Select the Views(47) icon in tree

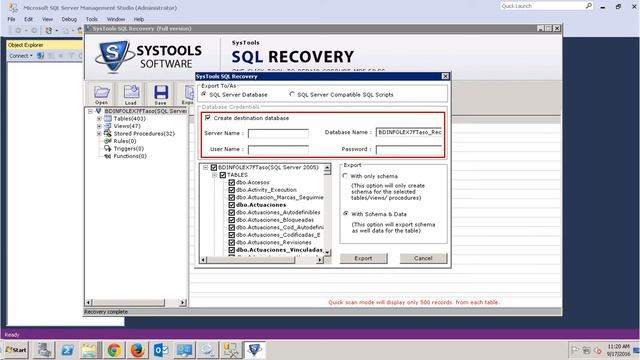(108, 126)
